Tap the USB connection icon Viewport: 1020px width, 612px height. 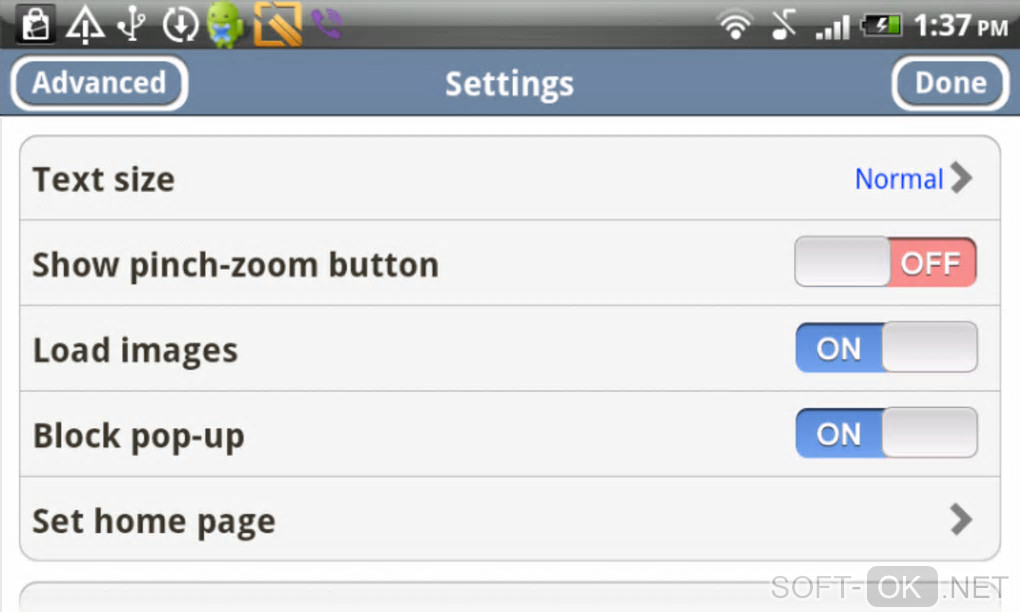(132, 24)
